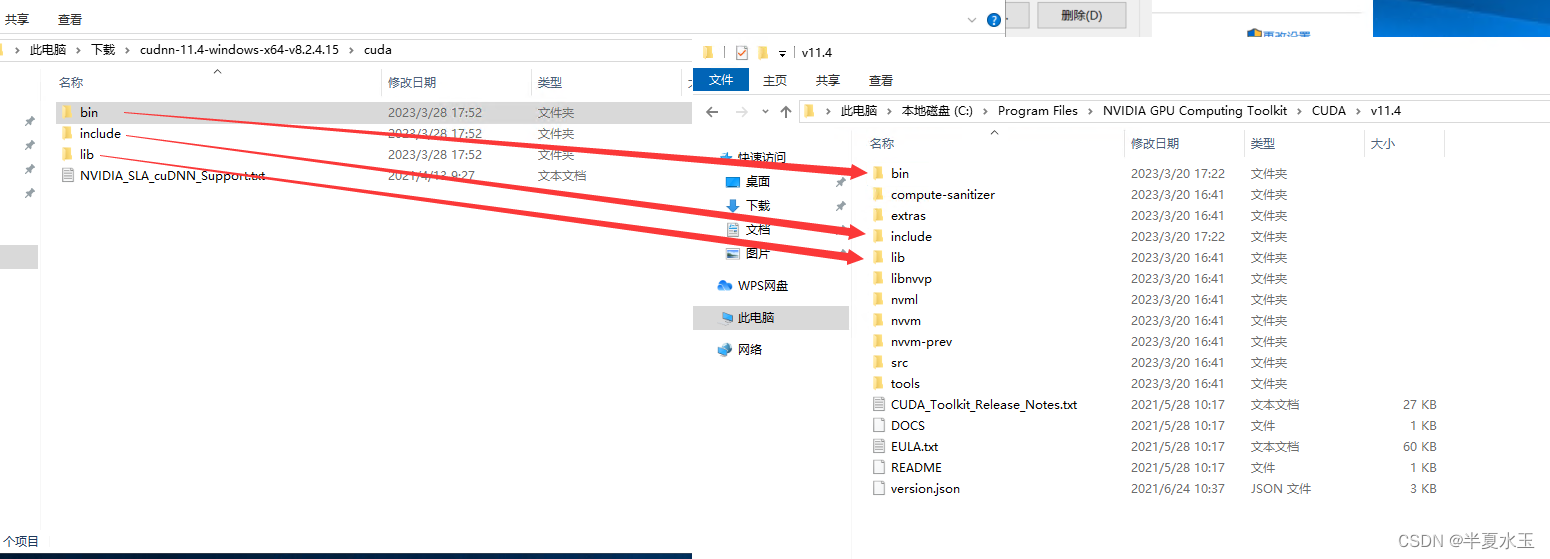Image resolution: width=1550 pixels, height=559 pixels.
Task: Click the lib folder name in v11.4 window
Action: (898, 257)
